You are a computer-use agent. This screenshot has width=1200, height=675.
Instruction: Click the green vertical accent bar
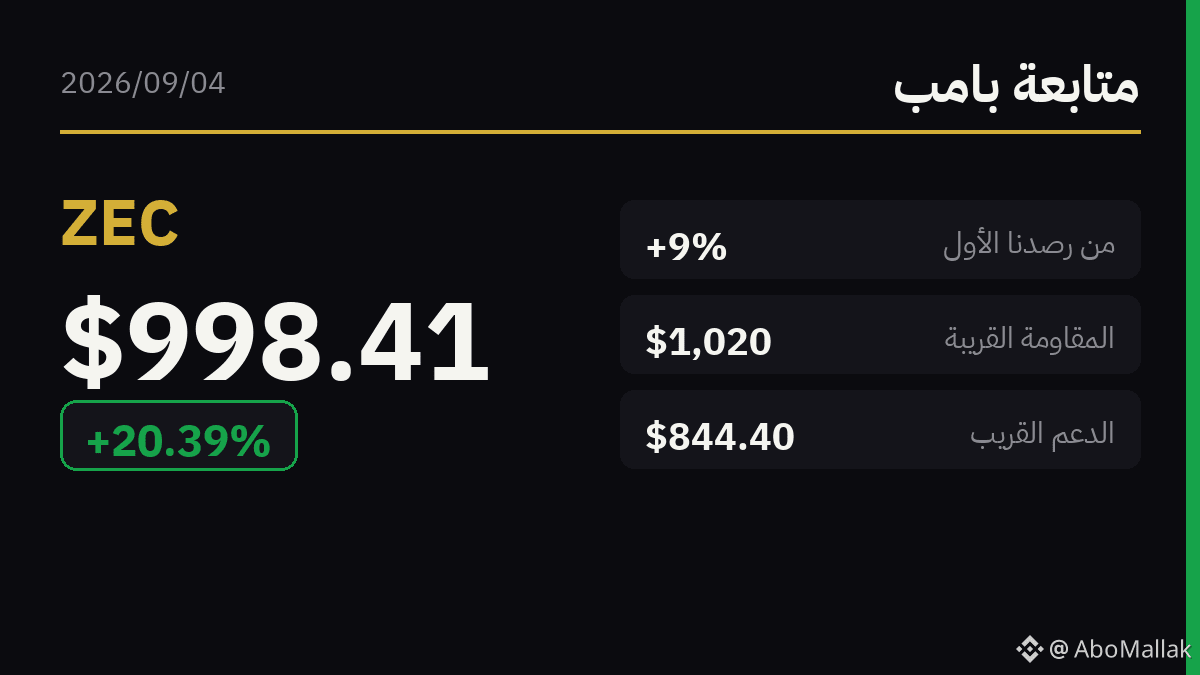(1193, 337)
